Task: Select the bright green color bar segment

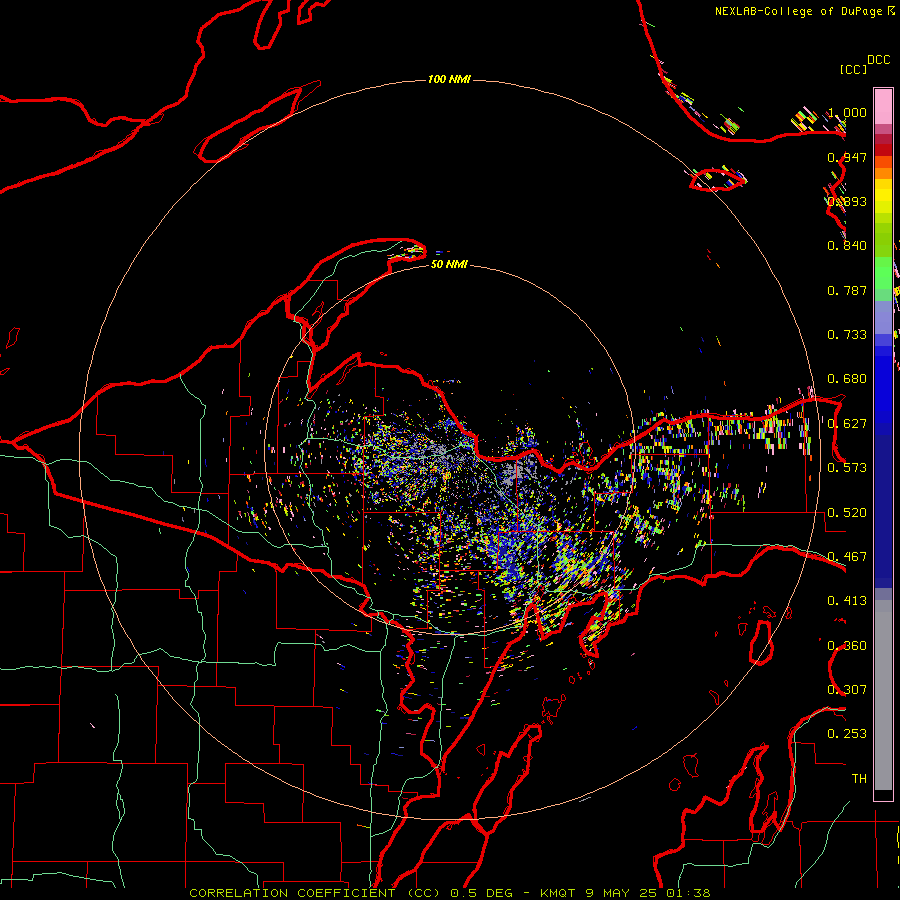Action: pos(883,273)
